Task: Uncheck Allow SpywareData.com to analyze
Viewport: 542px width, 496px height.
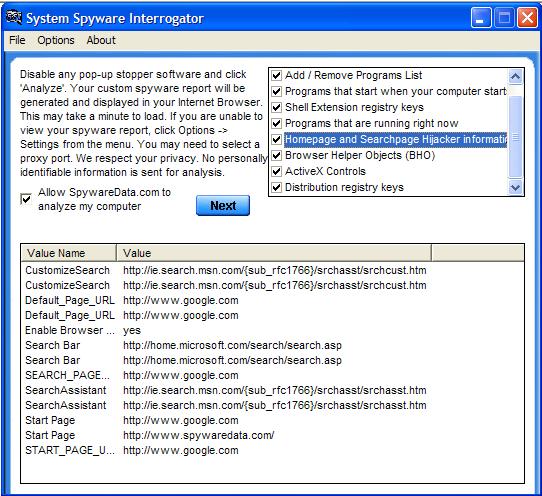Action: click(x=26, y=199)
